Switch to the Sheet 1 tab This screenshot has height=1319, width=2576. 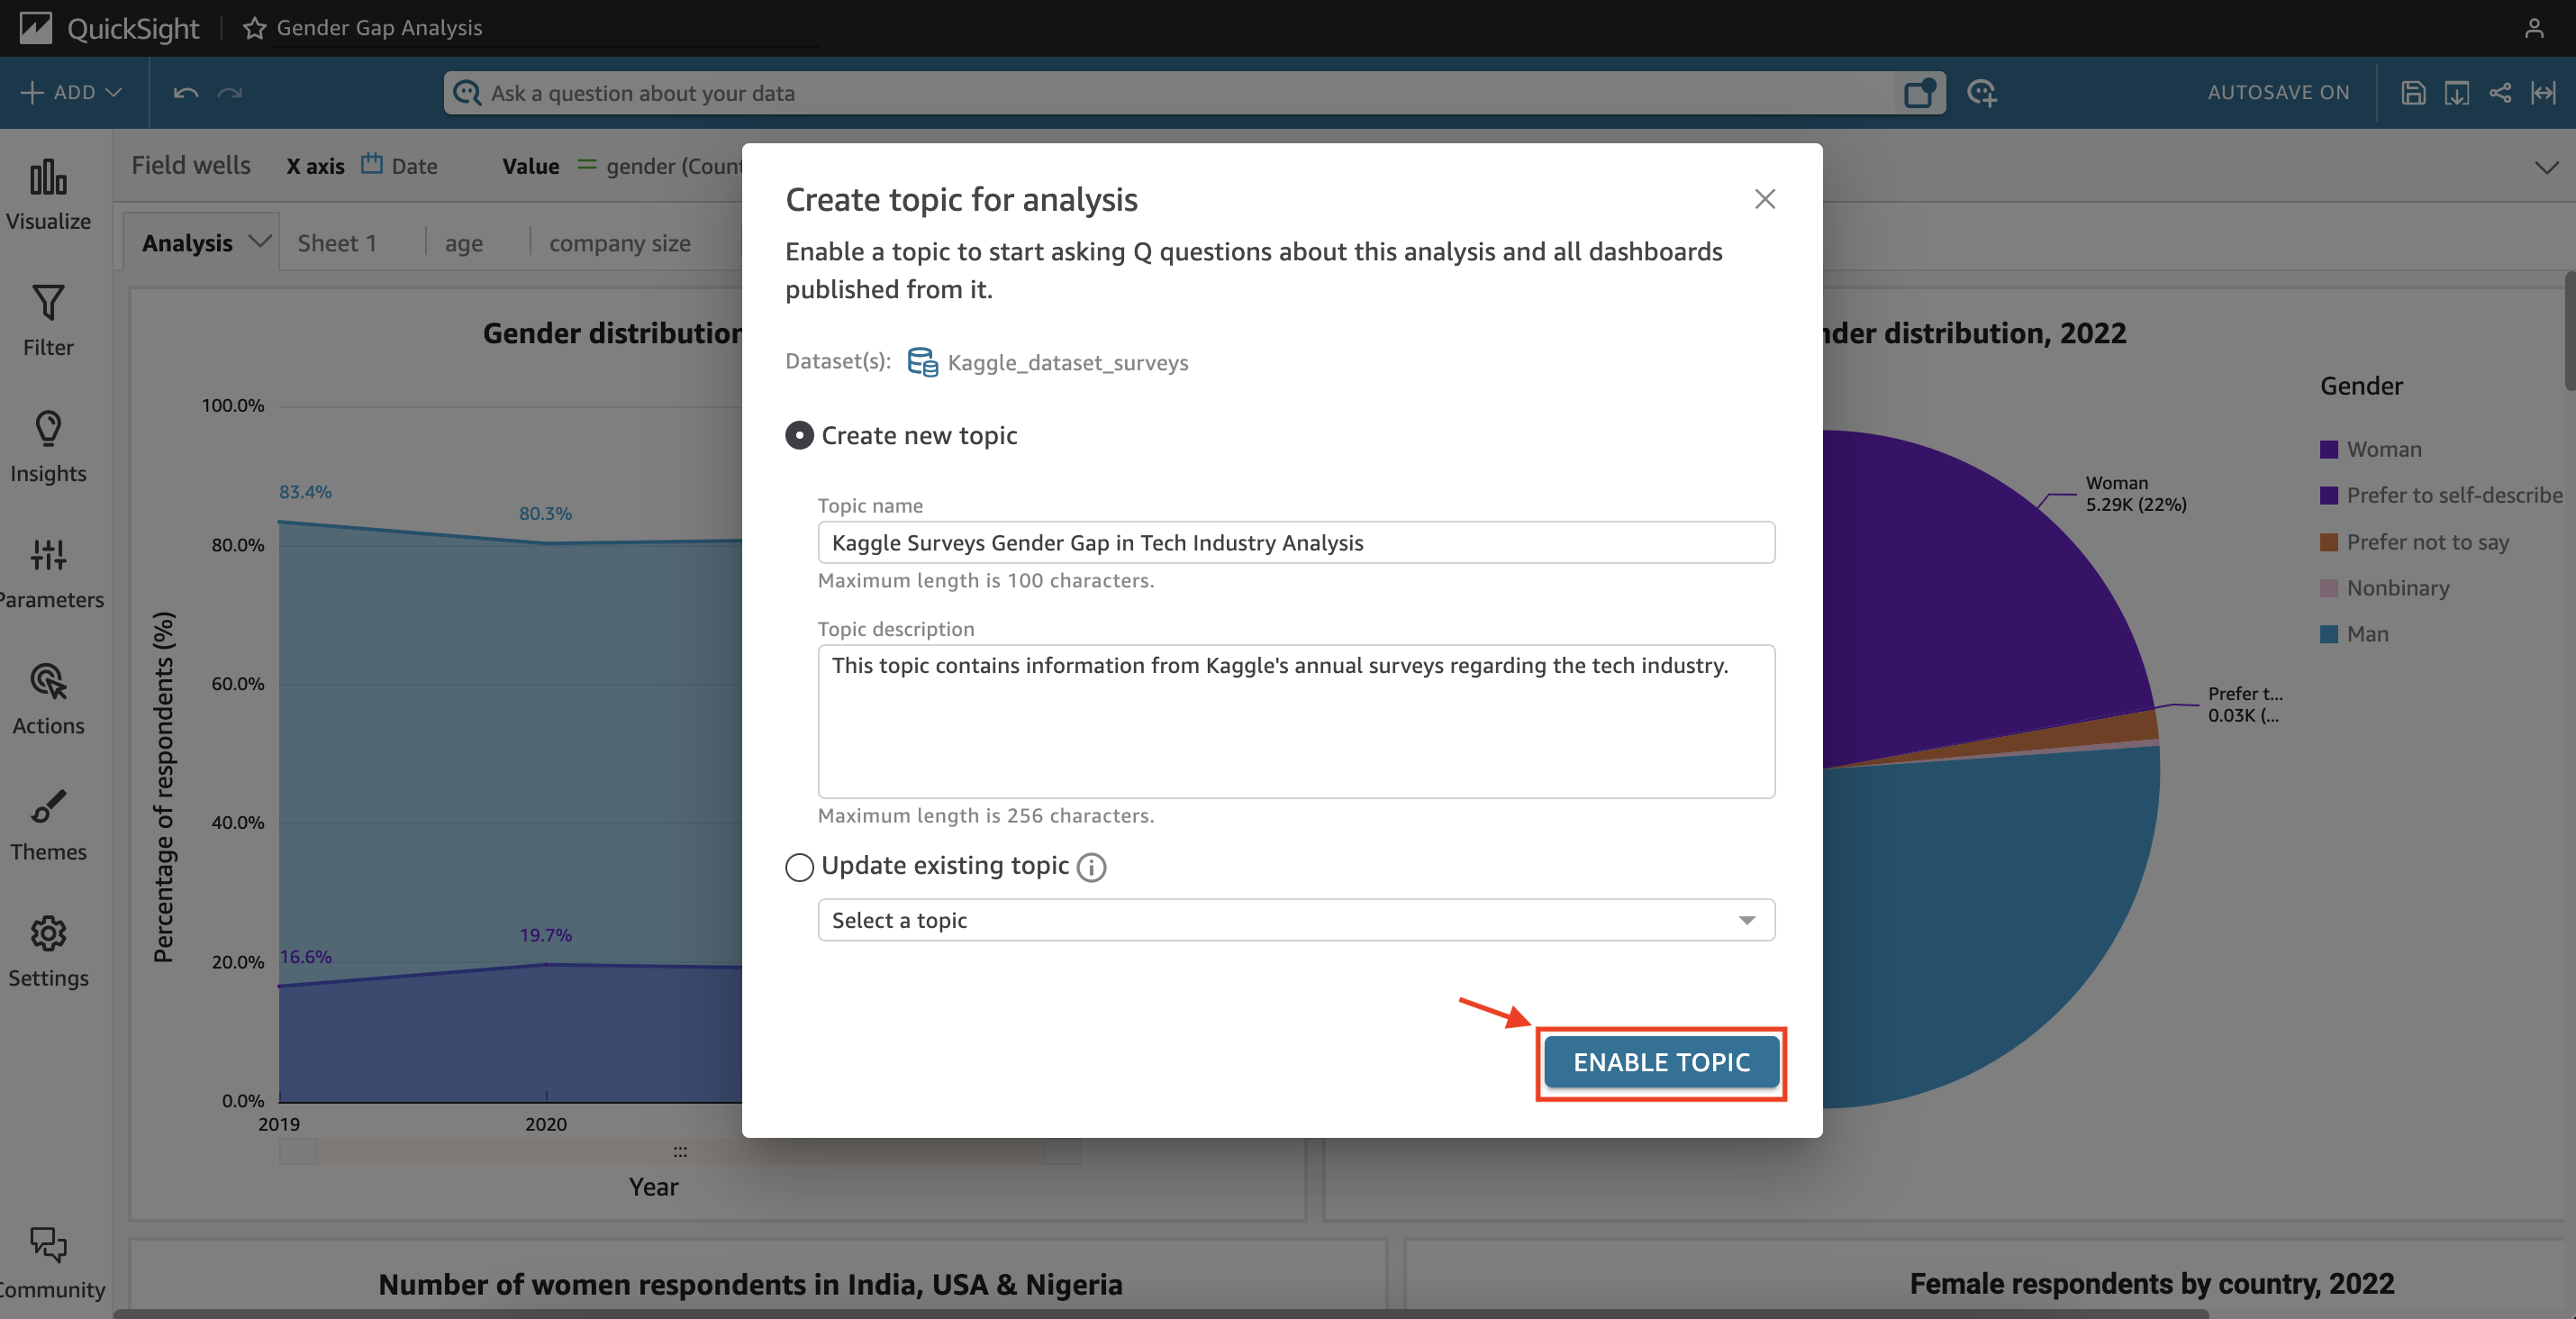pos(337,243)
